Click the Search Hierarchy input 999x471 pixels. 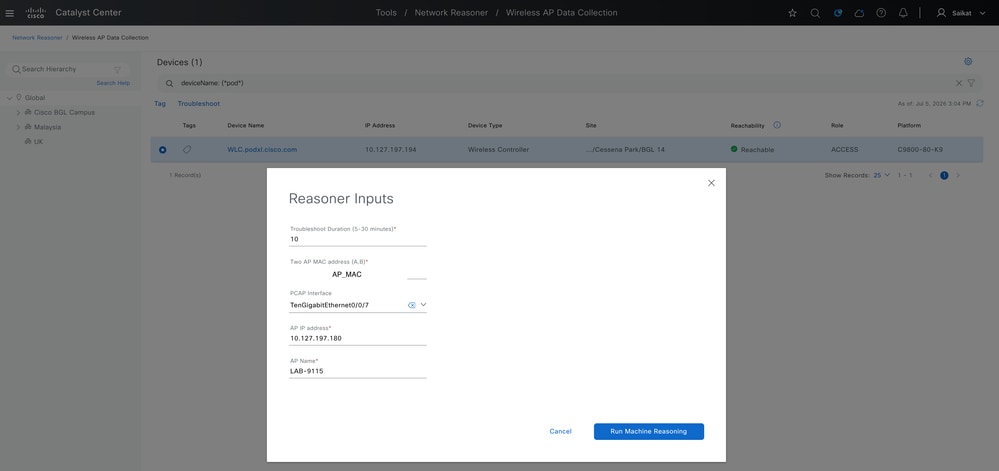click(66, 69)
